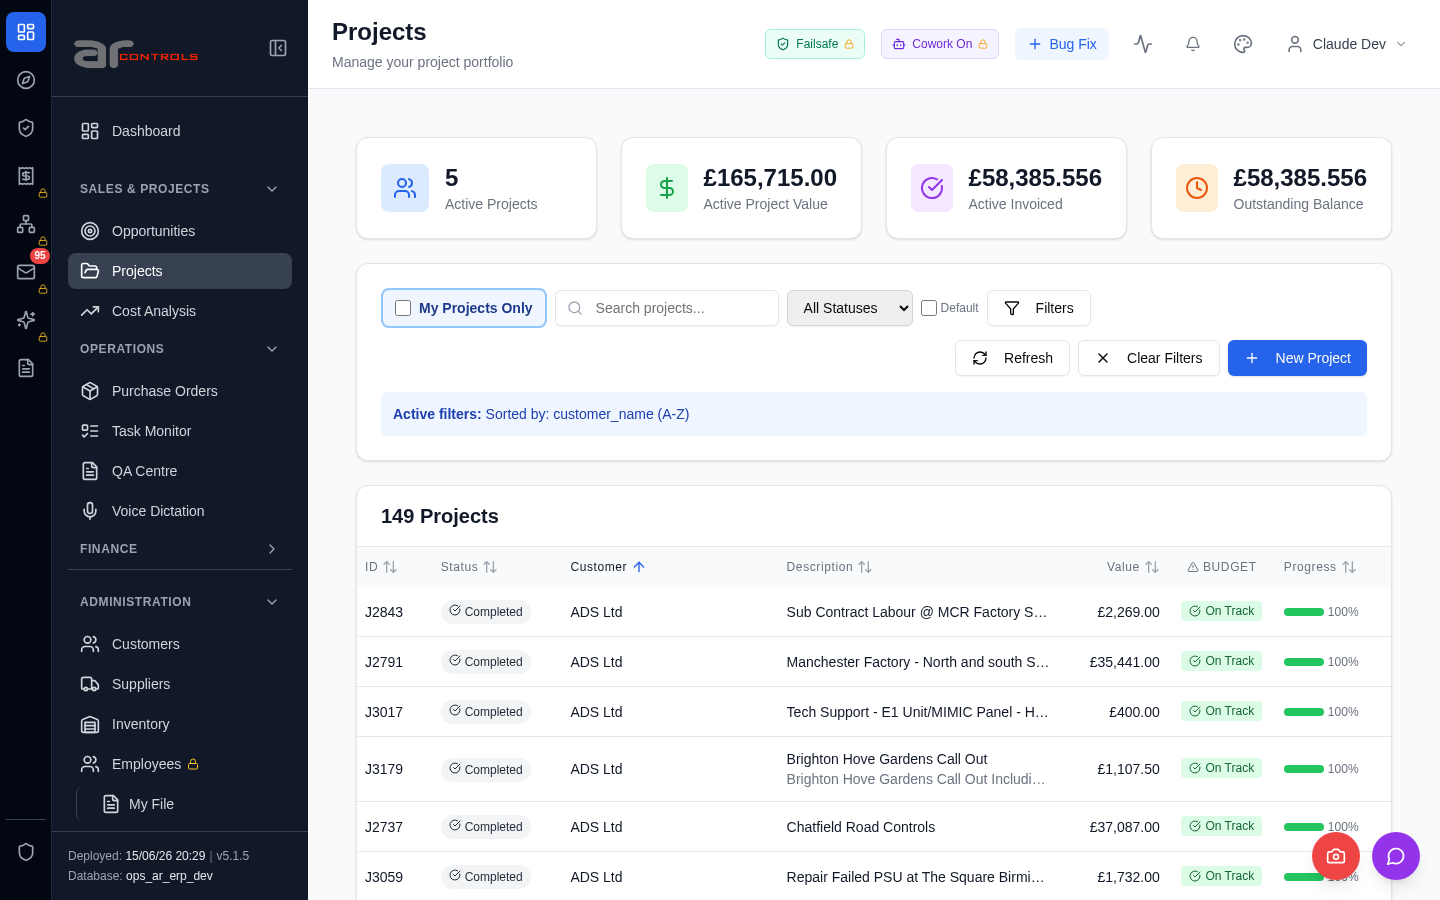Click the Active Projects people icon

pyautogui.click(x=405, y=188)
